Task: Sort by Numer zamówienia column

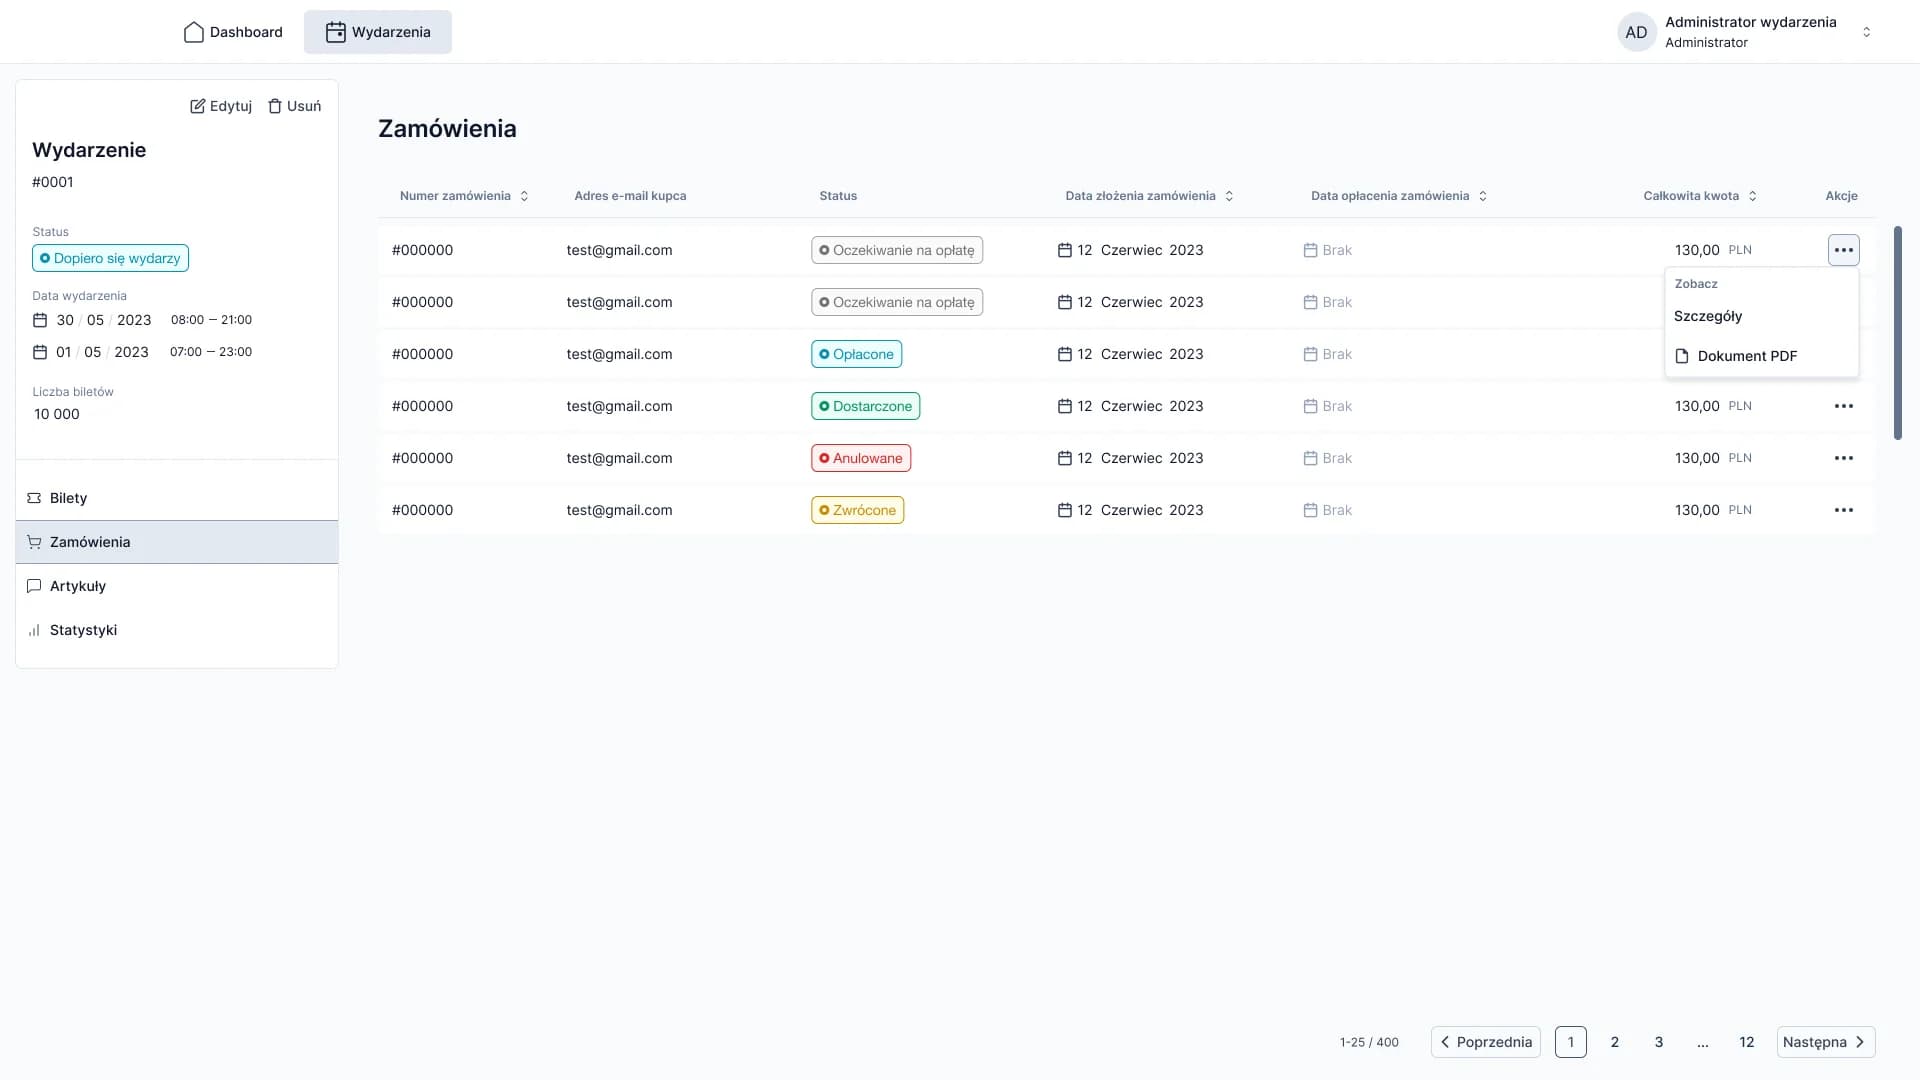Action: click(524, 196)
